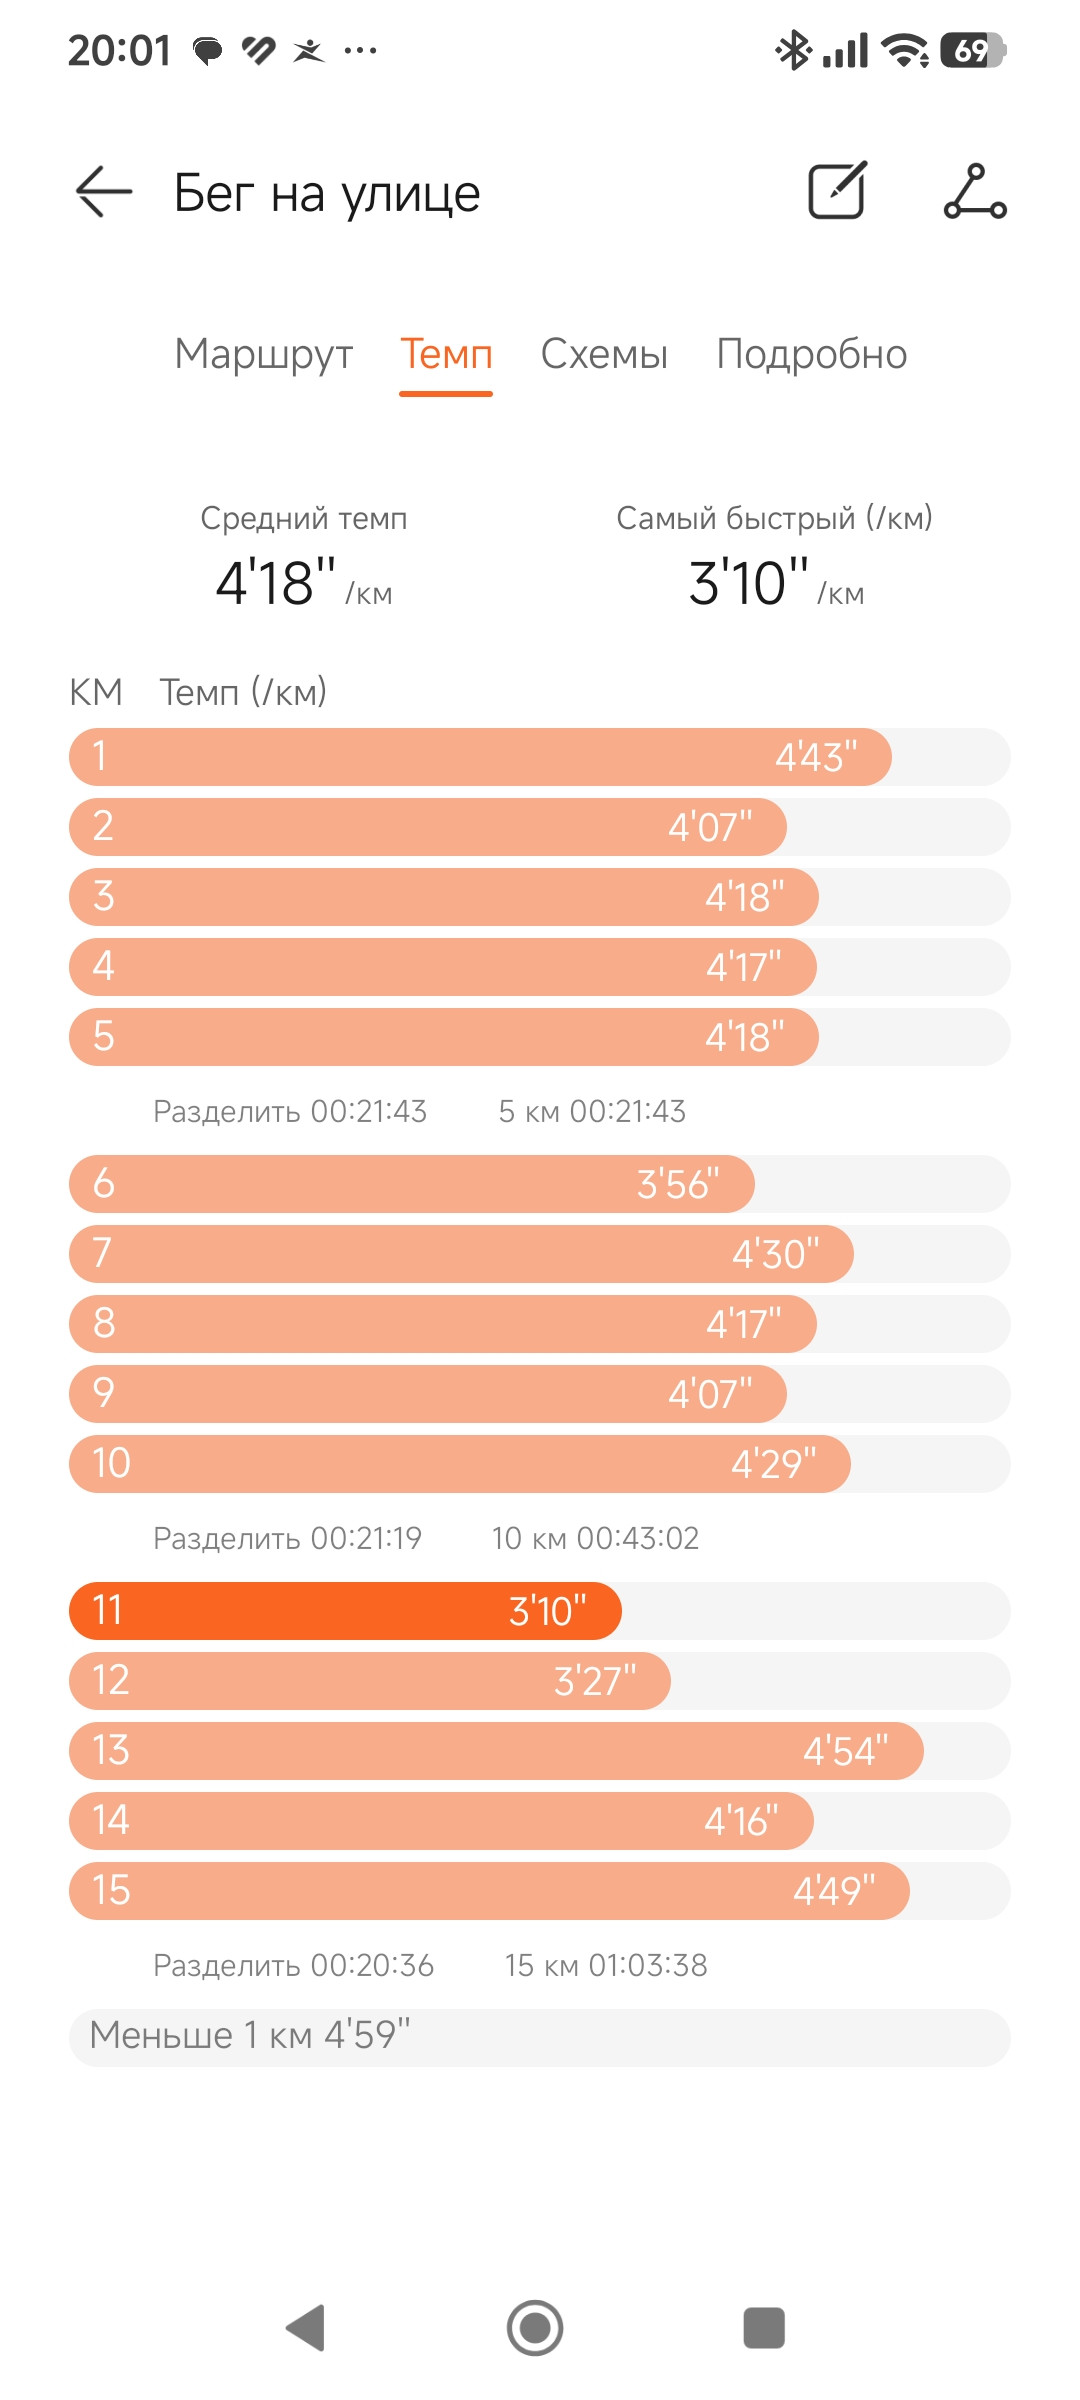Go to the Подробно tab
This screenshot has width=1080, height=2400.
pos(812,354)
